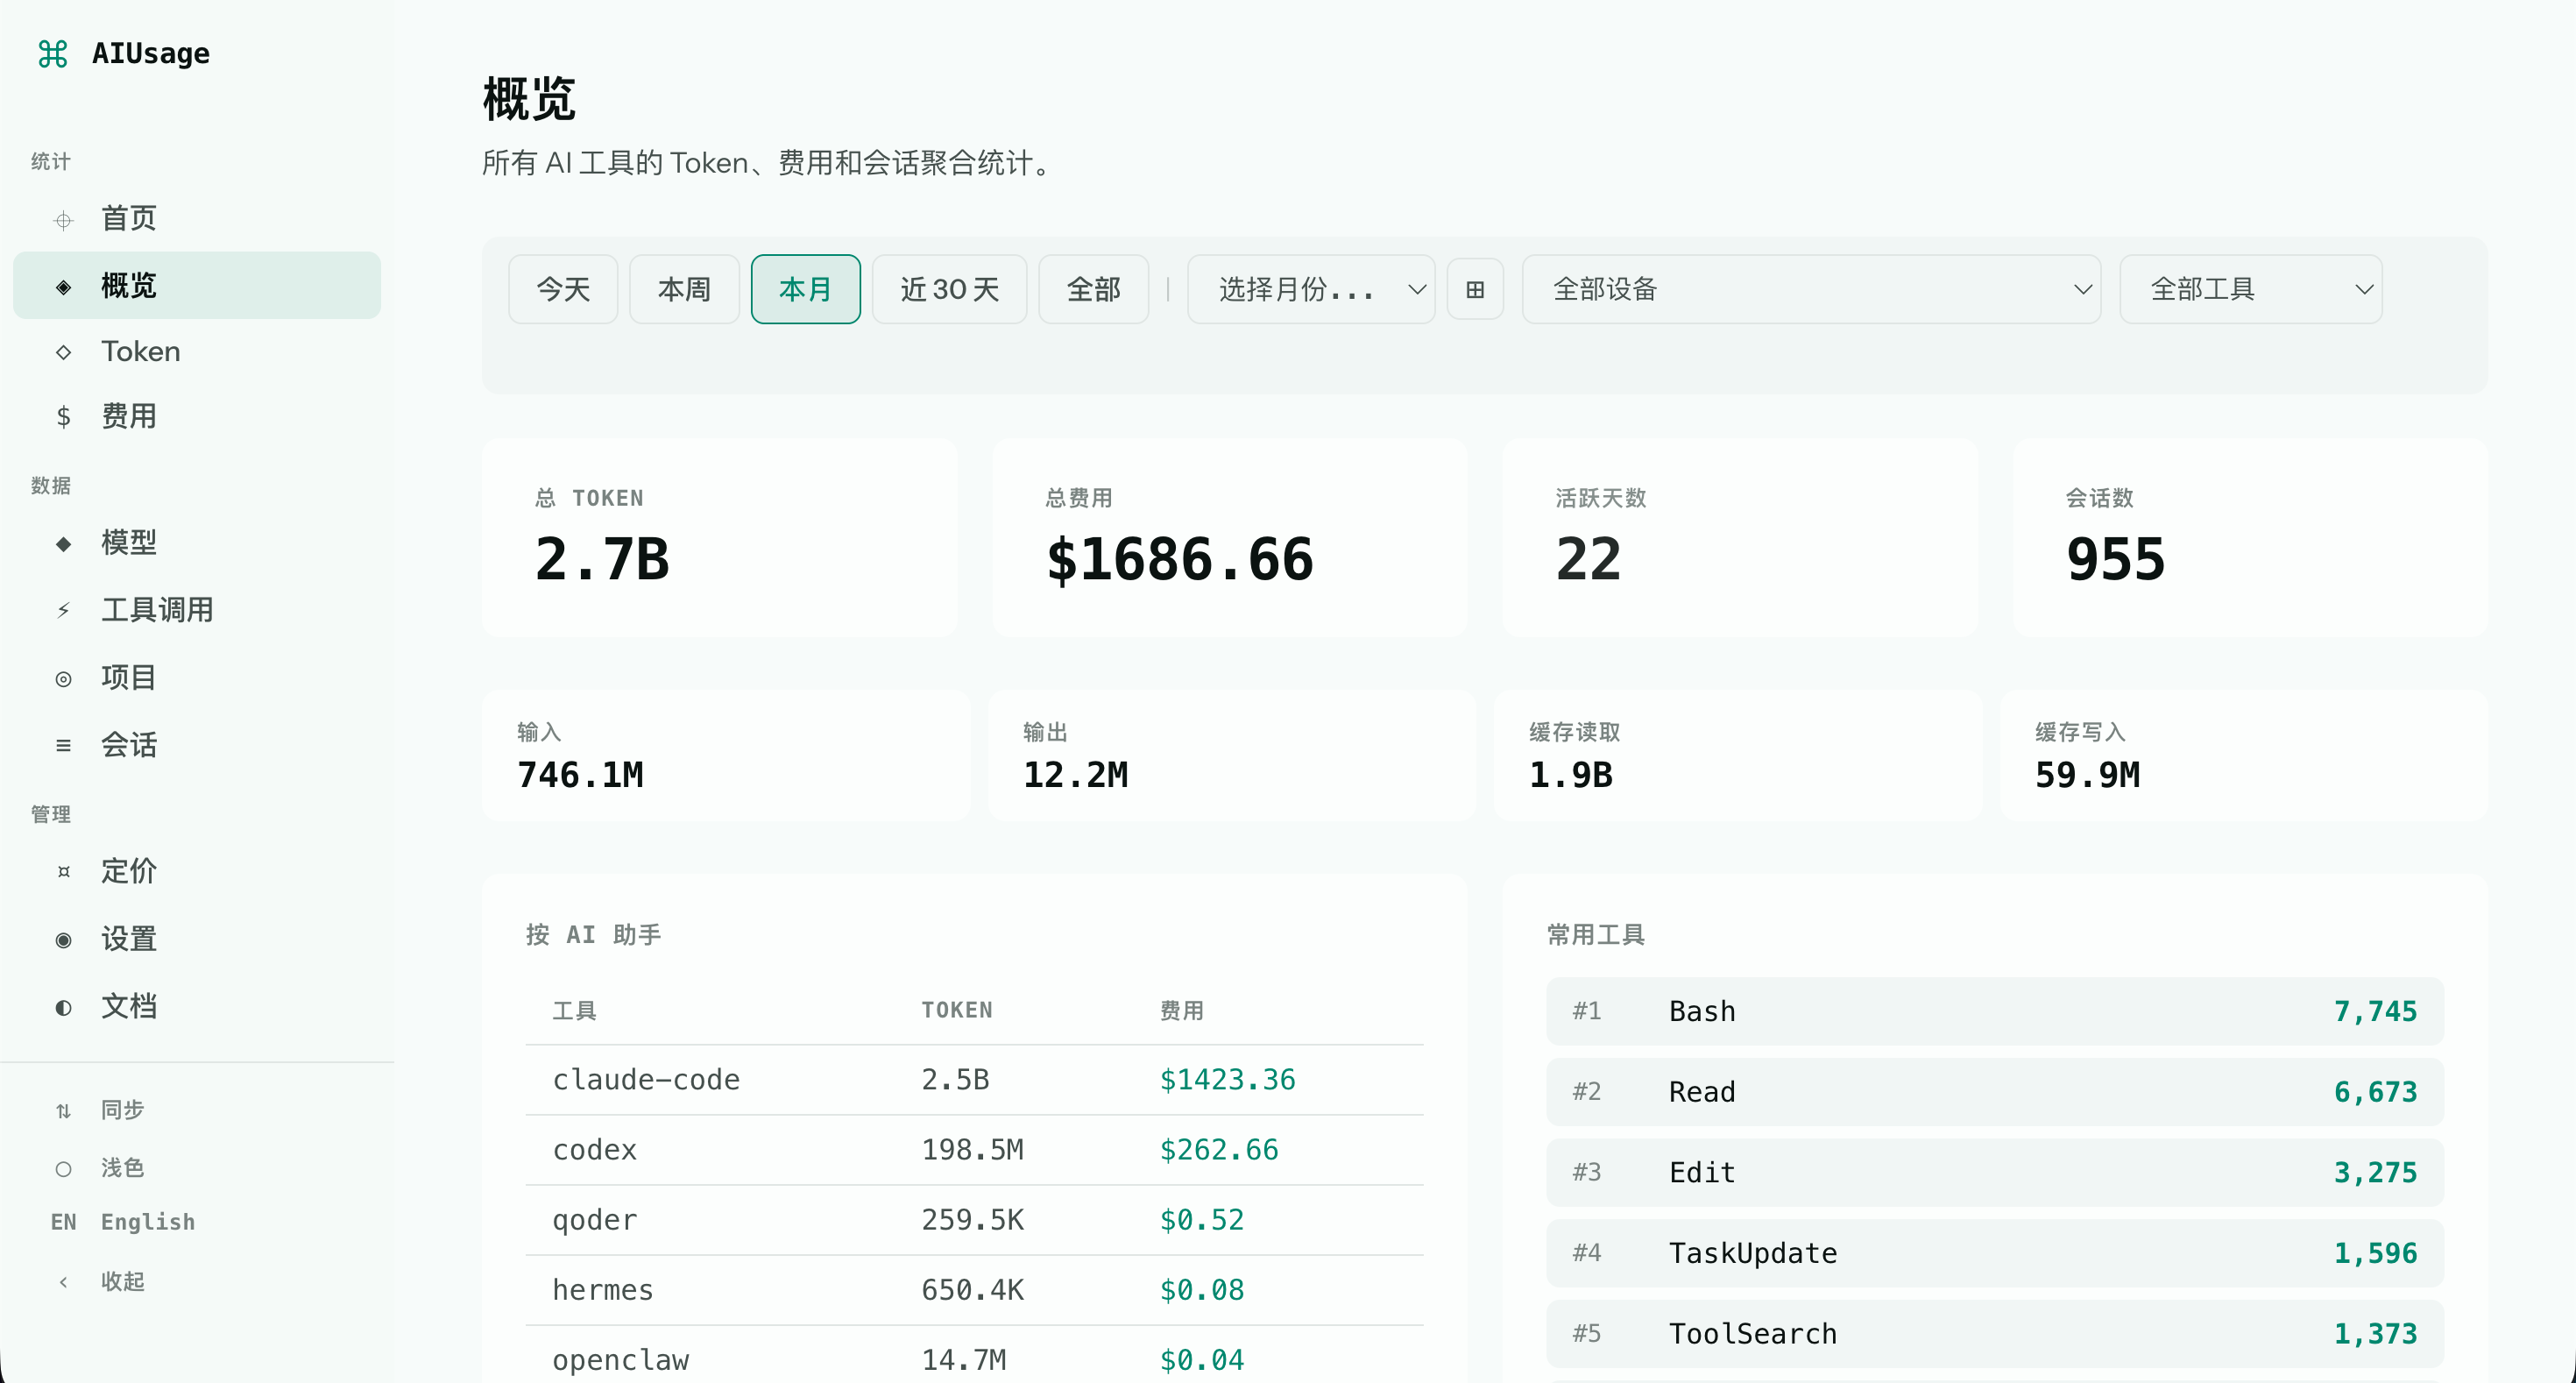Click the 总费用 $1686.66 card
Viewport: 2576px width, 1383px height.
click(x=1230, y=538)
